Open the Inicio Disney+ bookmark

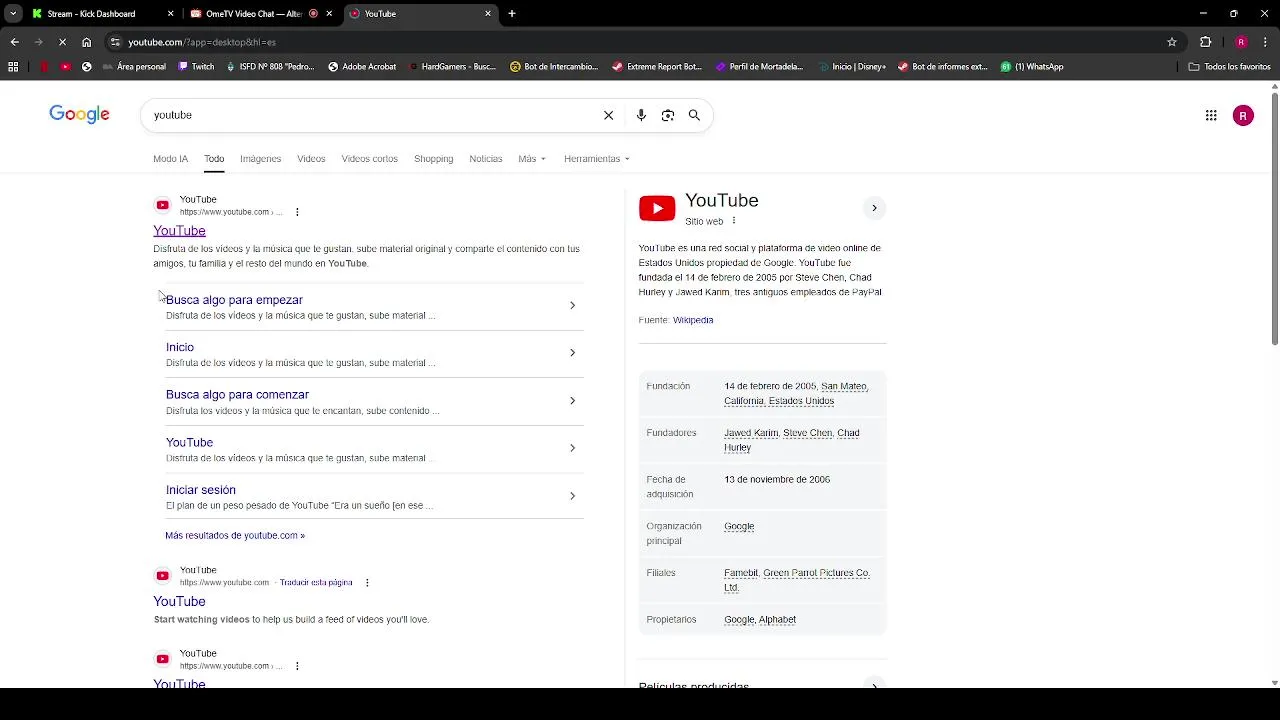[x=851, y=67]
